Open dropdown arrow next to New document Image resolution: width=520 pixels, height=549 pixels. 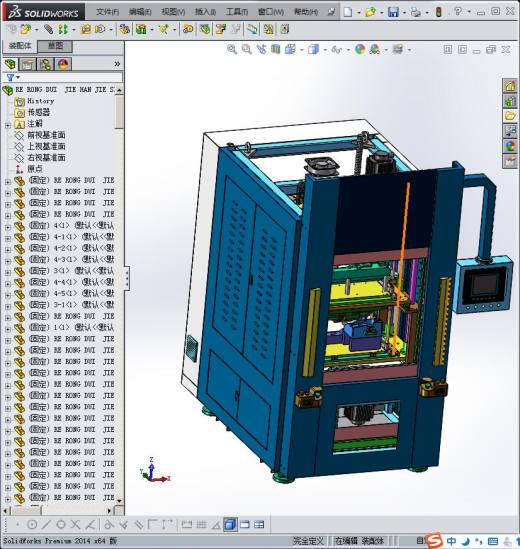point(359,13)
